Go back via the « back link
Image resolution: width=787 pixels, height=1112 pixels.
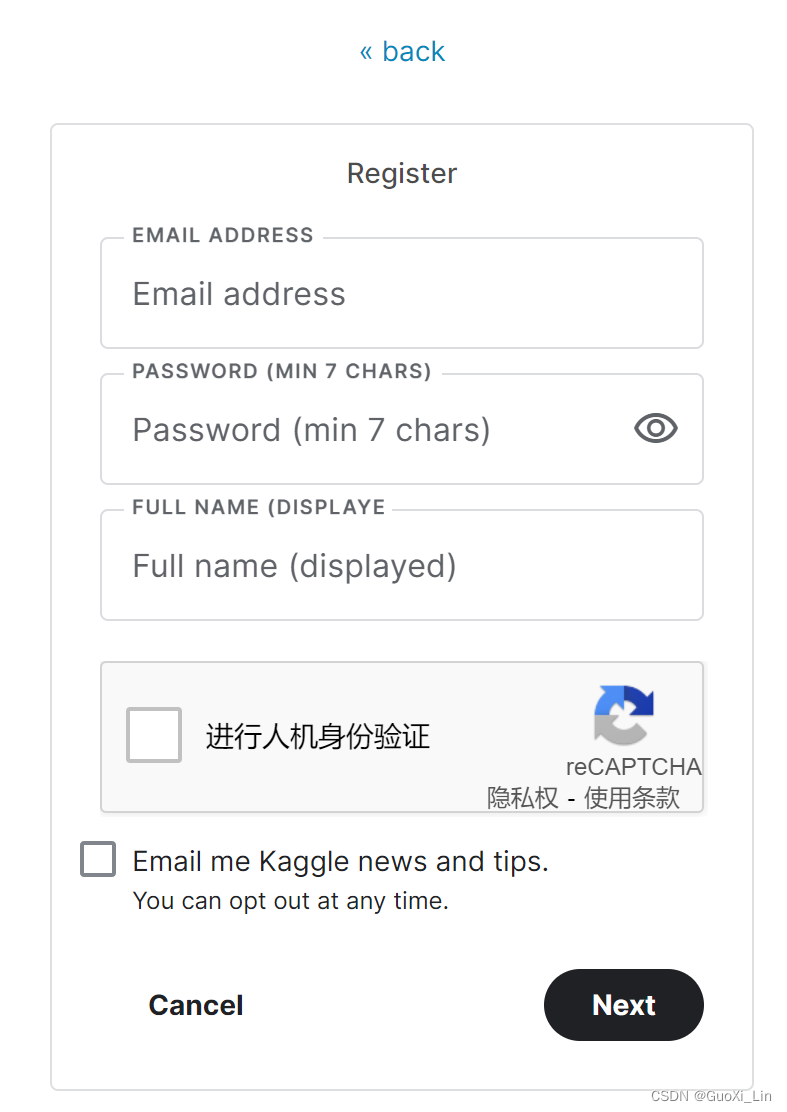pyautogui.click(x=402, y=52)
